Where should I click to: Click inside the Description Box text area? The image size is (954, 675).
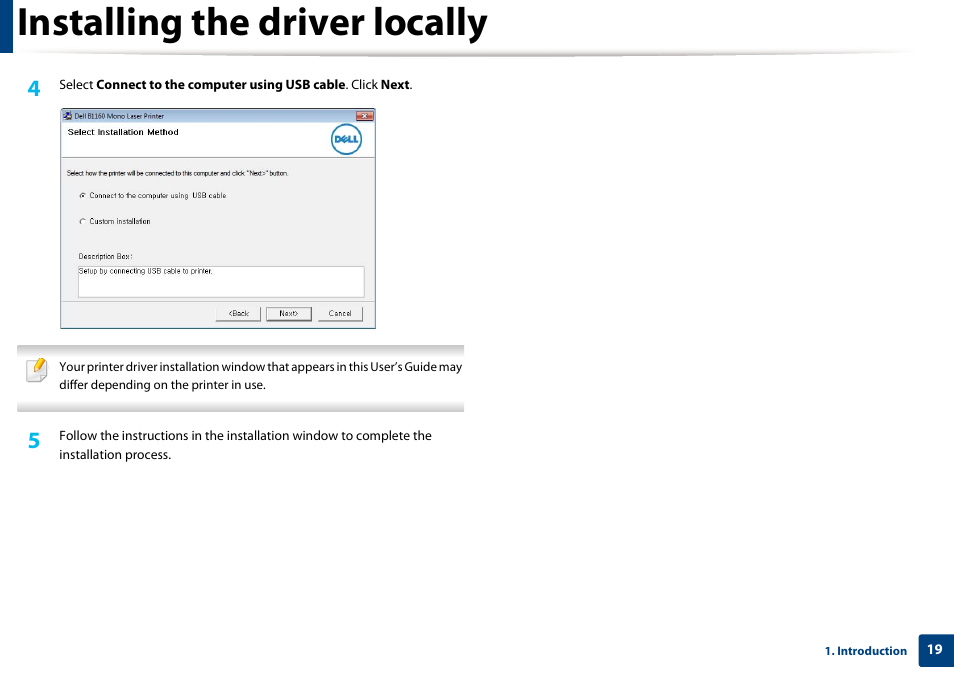click(221, 282)
